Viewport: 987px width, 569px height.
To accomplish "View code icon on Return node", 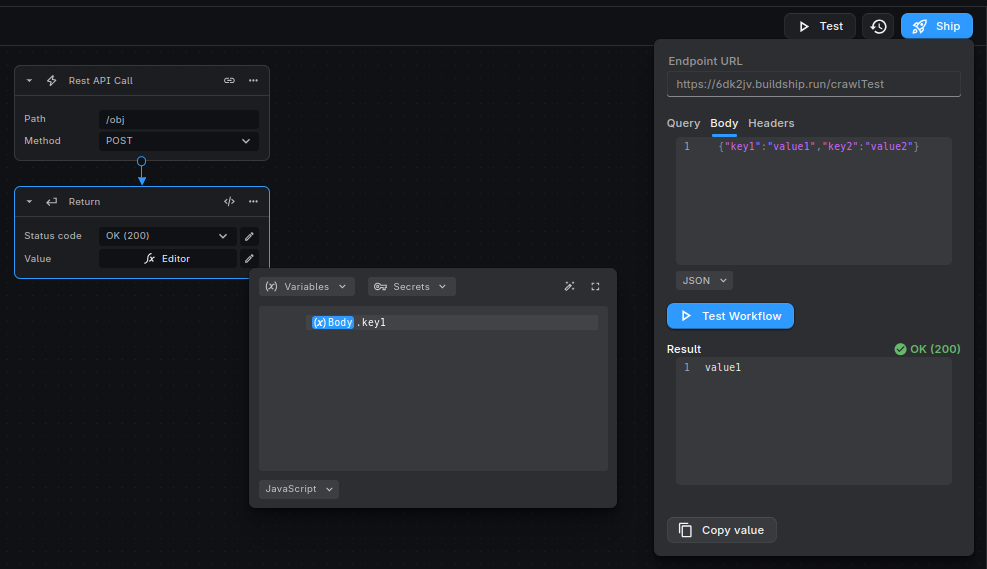I will (229, 201).
